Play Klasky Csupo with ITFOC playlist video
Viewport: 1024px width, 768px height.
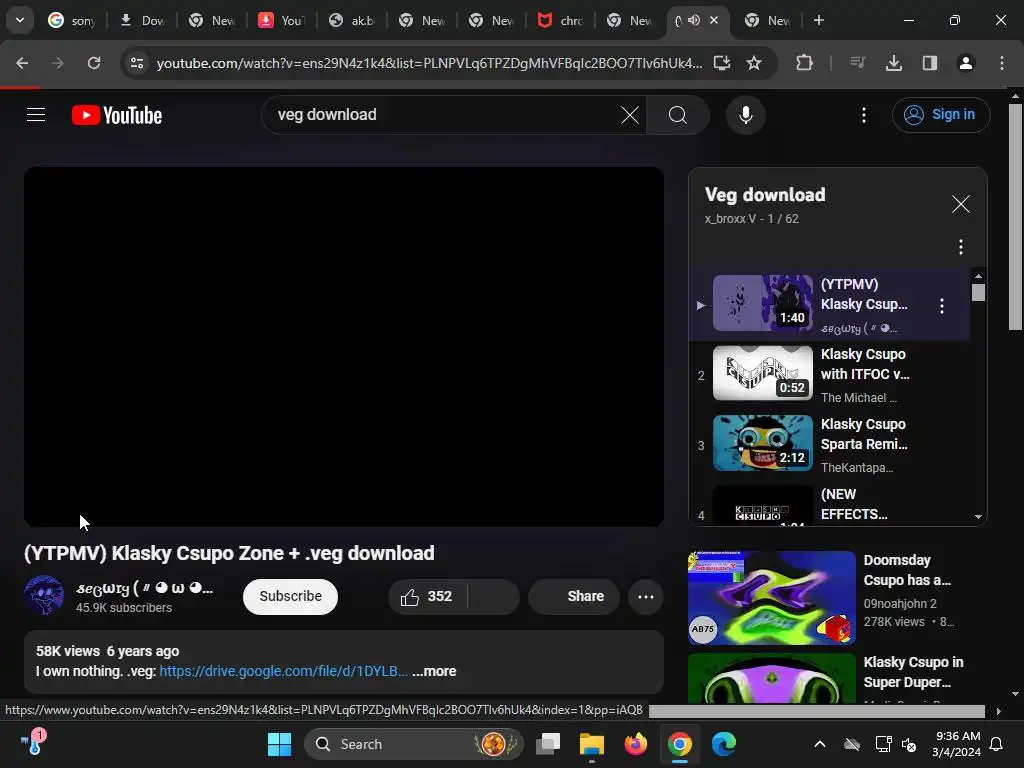pos(829,375)
